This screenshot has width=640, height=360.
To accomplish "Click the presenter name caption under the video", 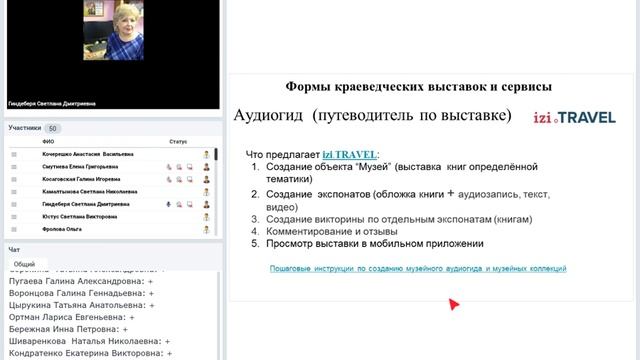I will click(52, 104).
